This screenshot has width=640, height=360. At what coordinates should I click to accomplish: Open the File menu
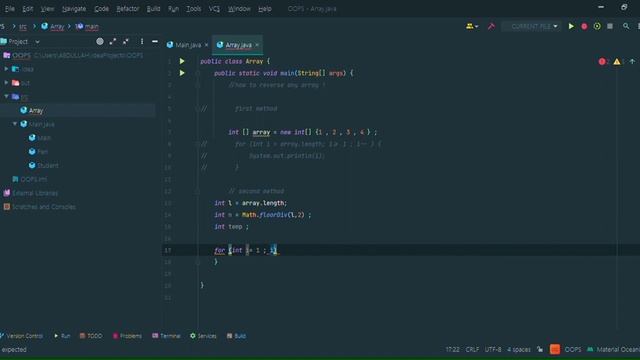pyautogui.click(x=10, y=9)
